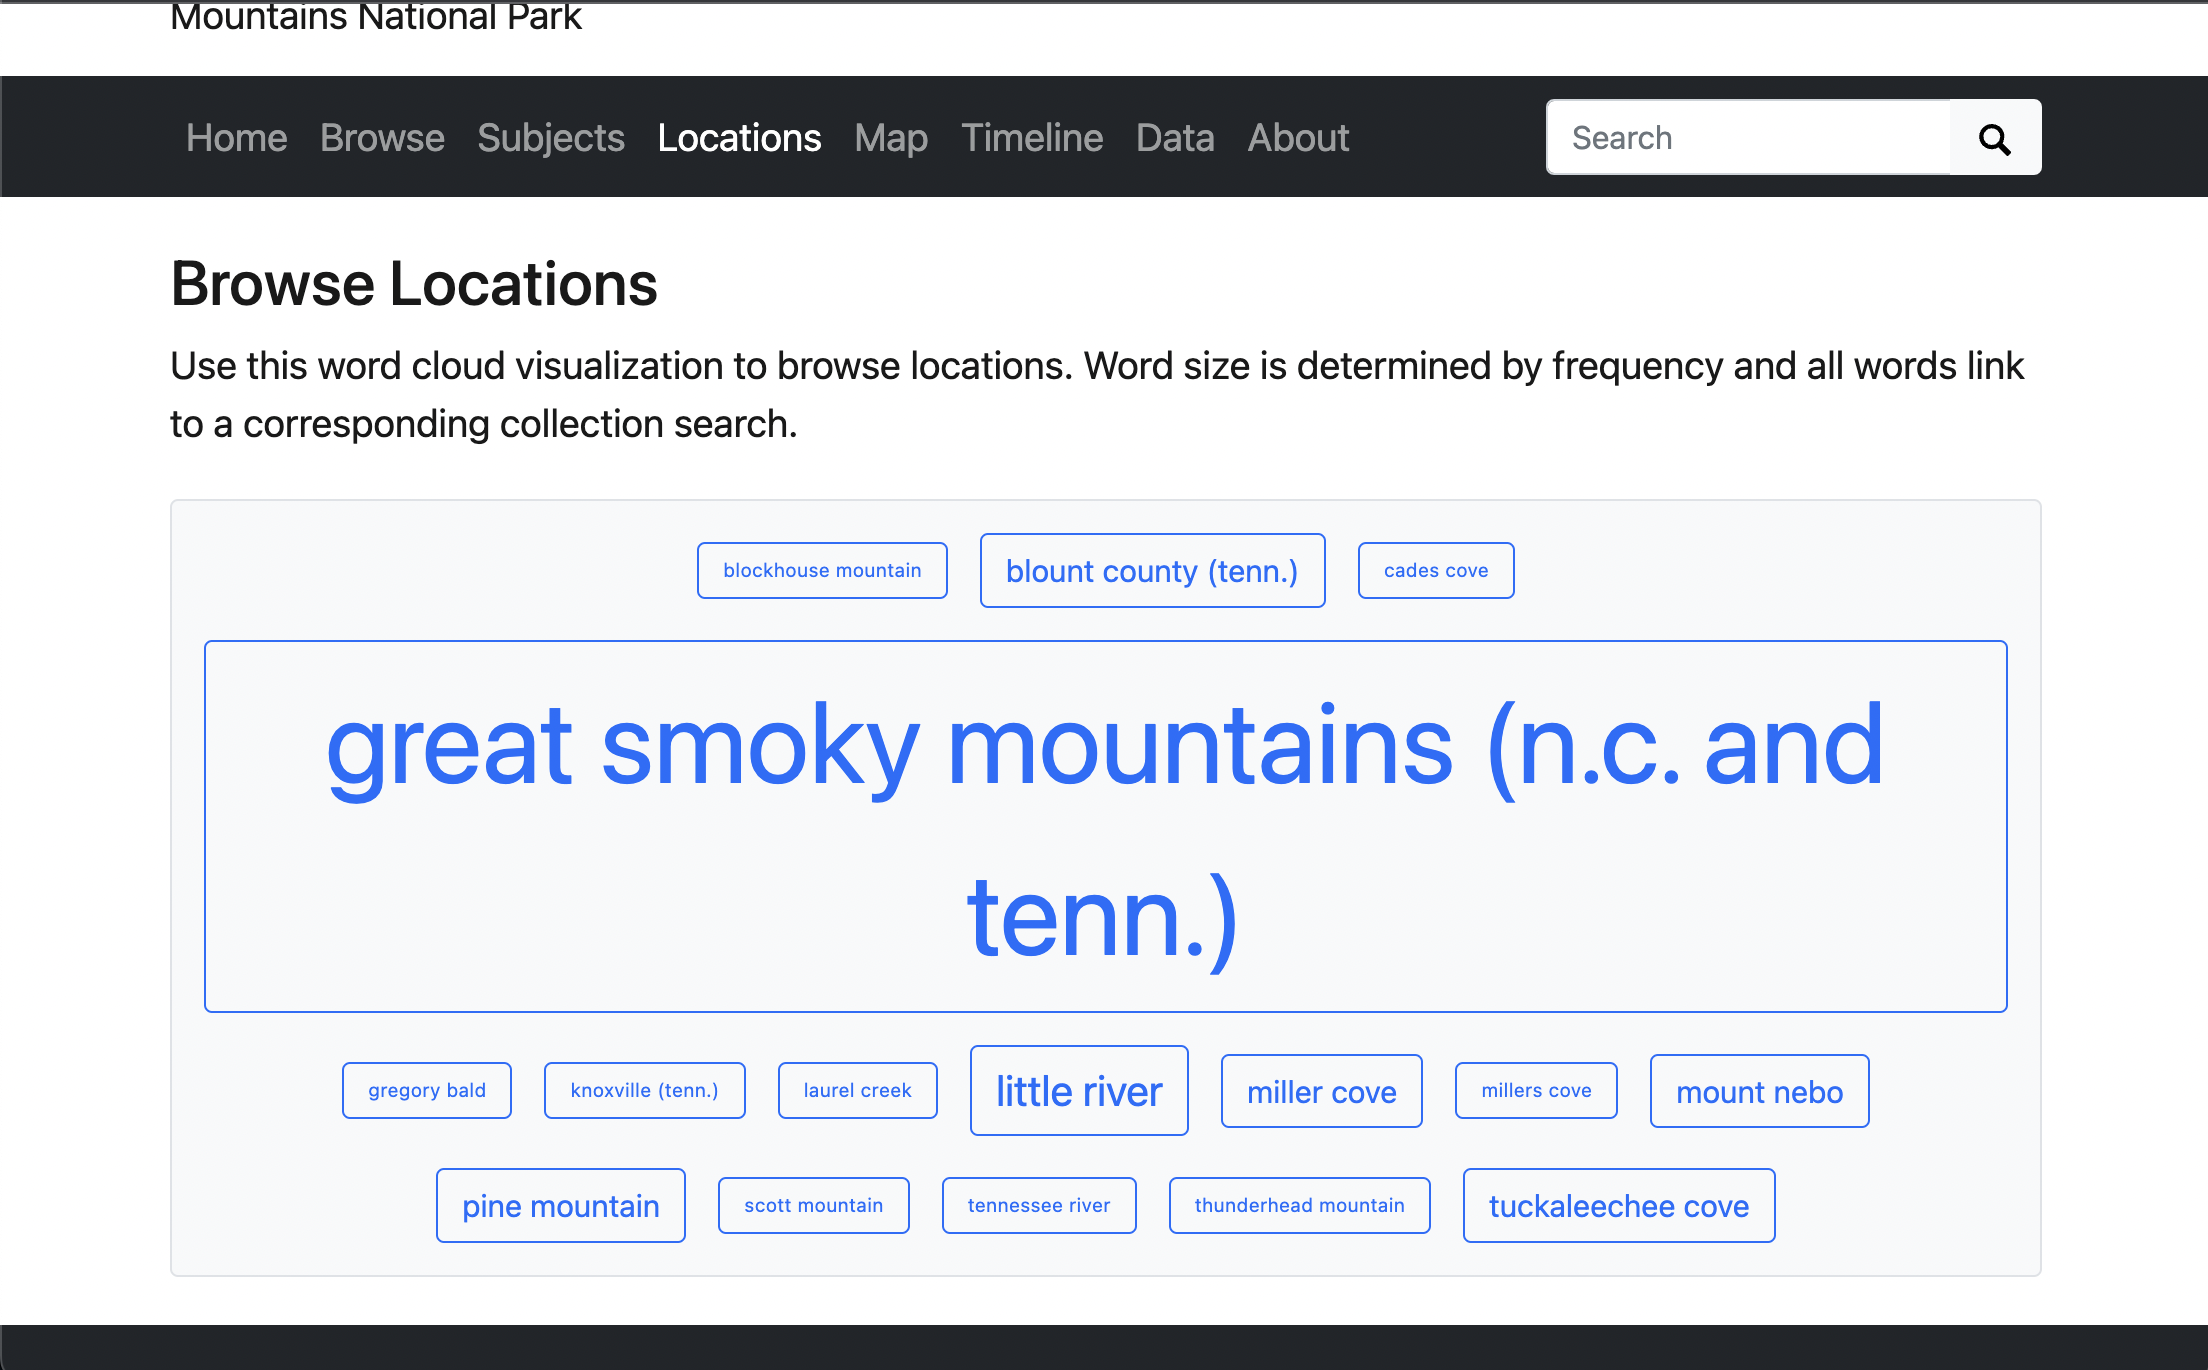Click the gregory bald tag
Image resolution: width=2208 pixels, height=1370 pixels.
click(427, 1090)
